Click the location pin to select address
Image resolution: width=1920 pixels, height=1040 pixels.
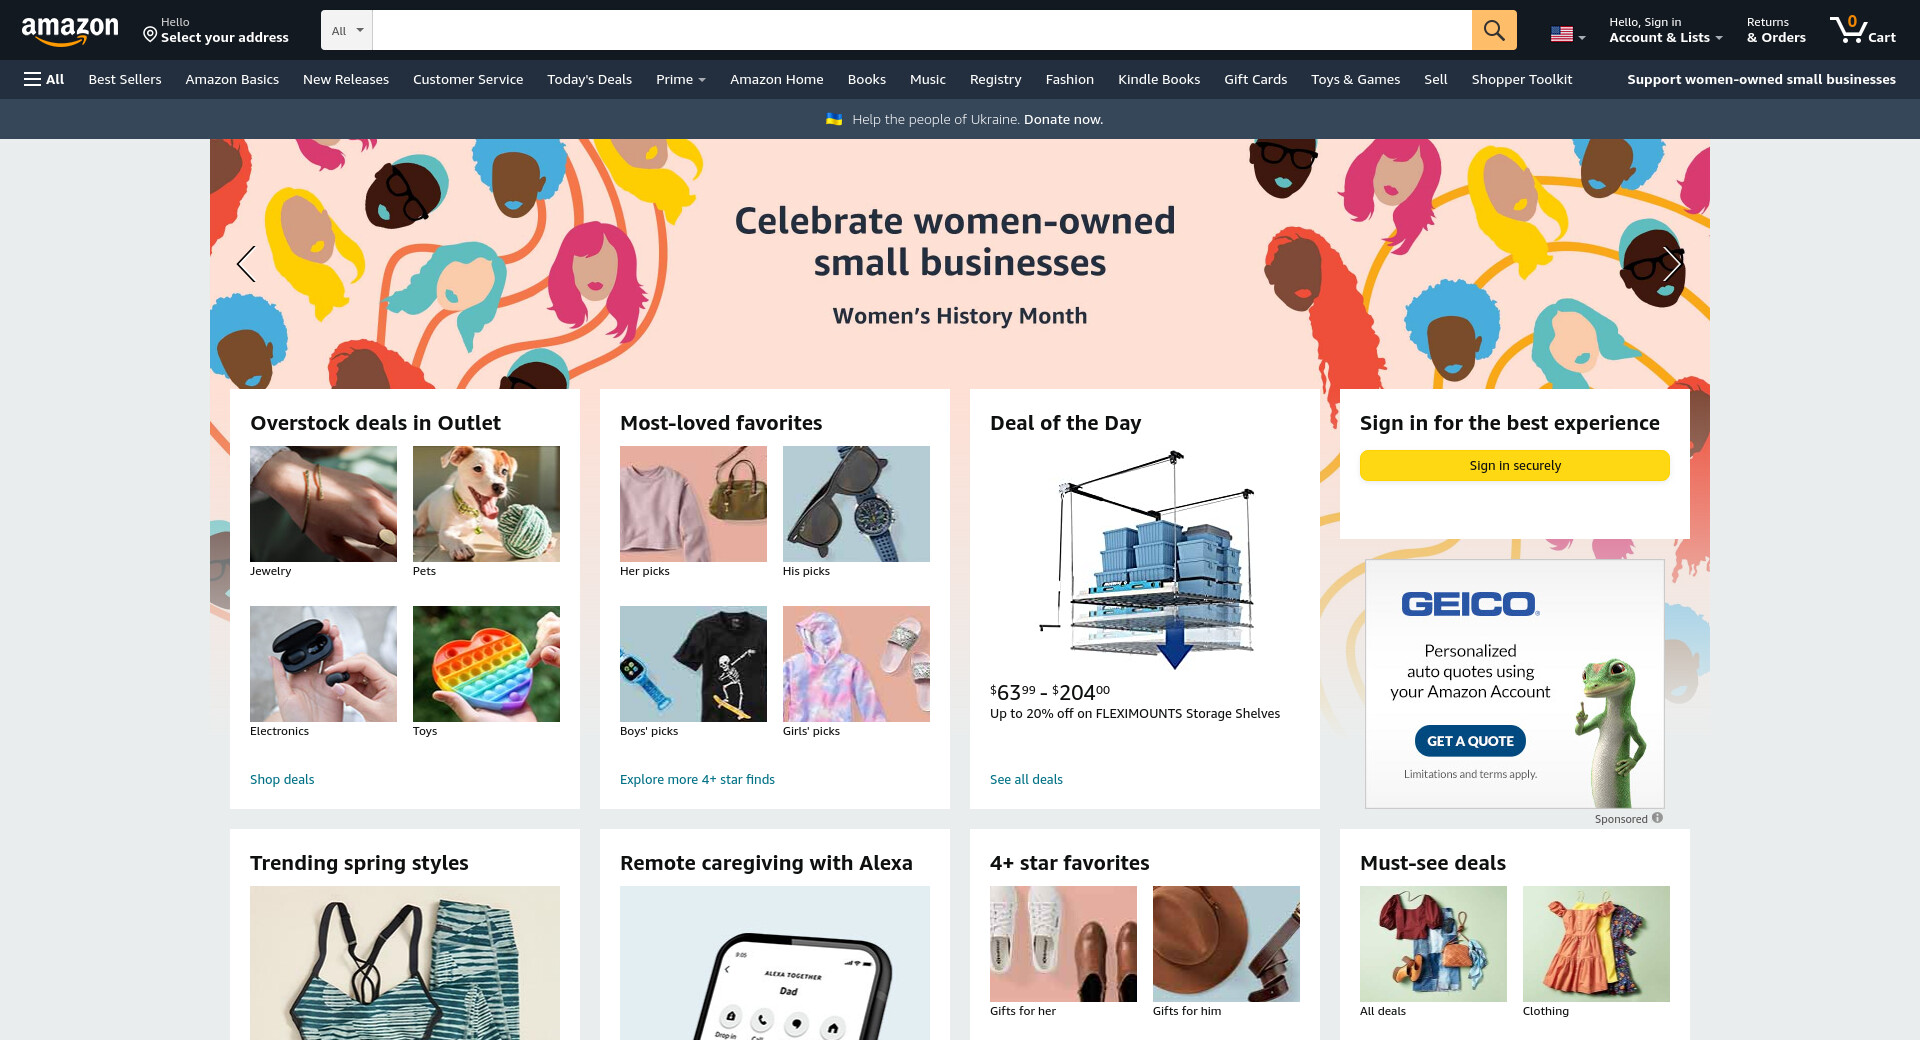(x=150, y=35)
